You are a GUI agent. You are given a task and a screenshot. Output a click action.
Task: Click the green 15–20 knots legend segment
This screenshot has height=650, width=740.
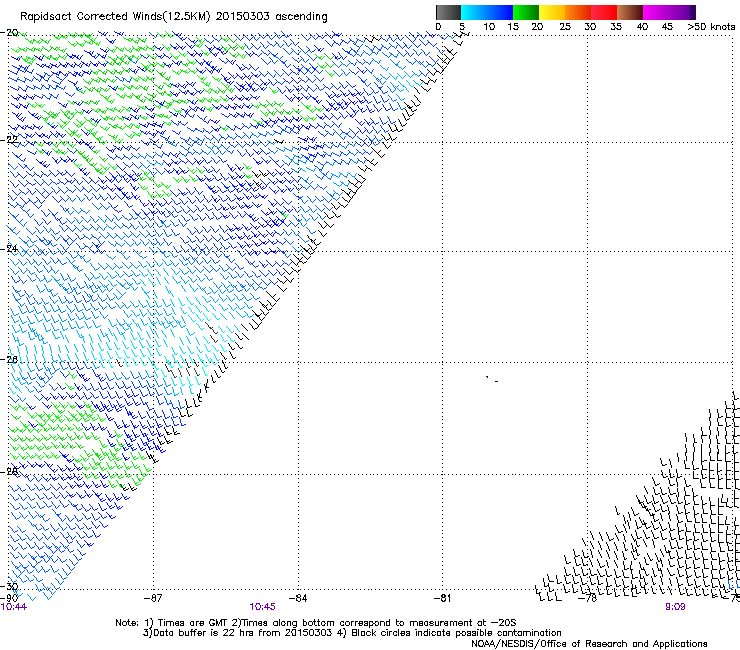click(x=526, y=12)
